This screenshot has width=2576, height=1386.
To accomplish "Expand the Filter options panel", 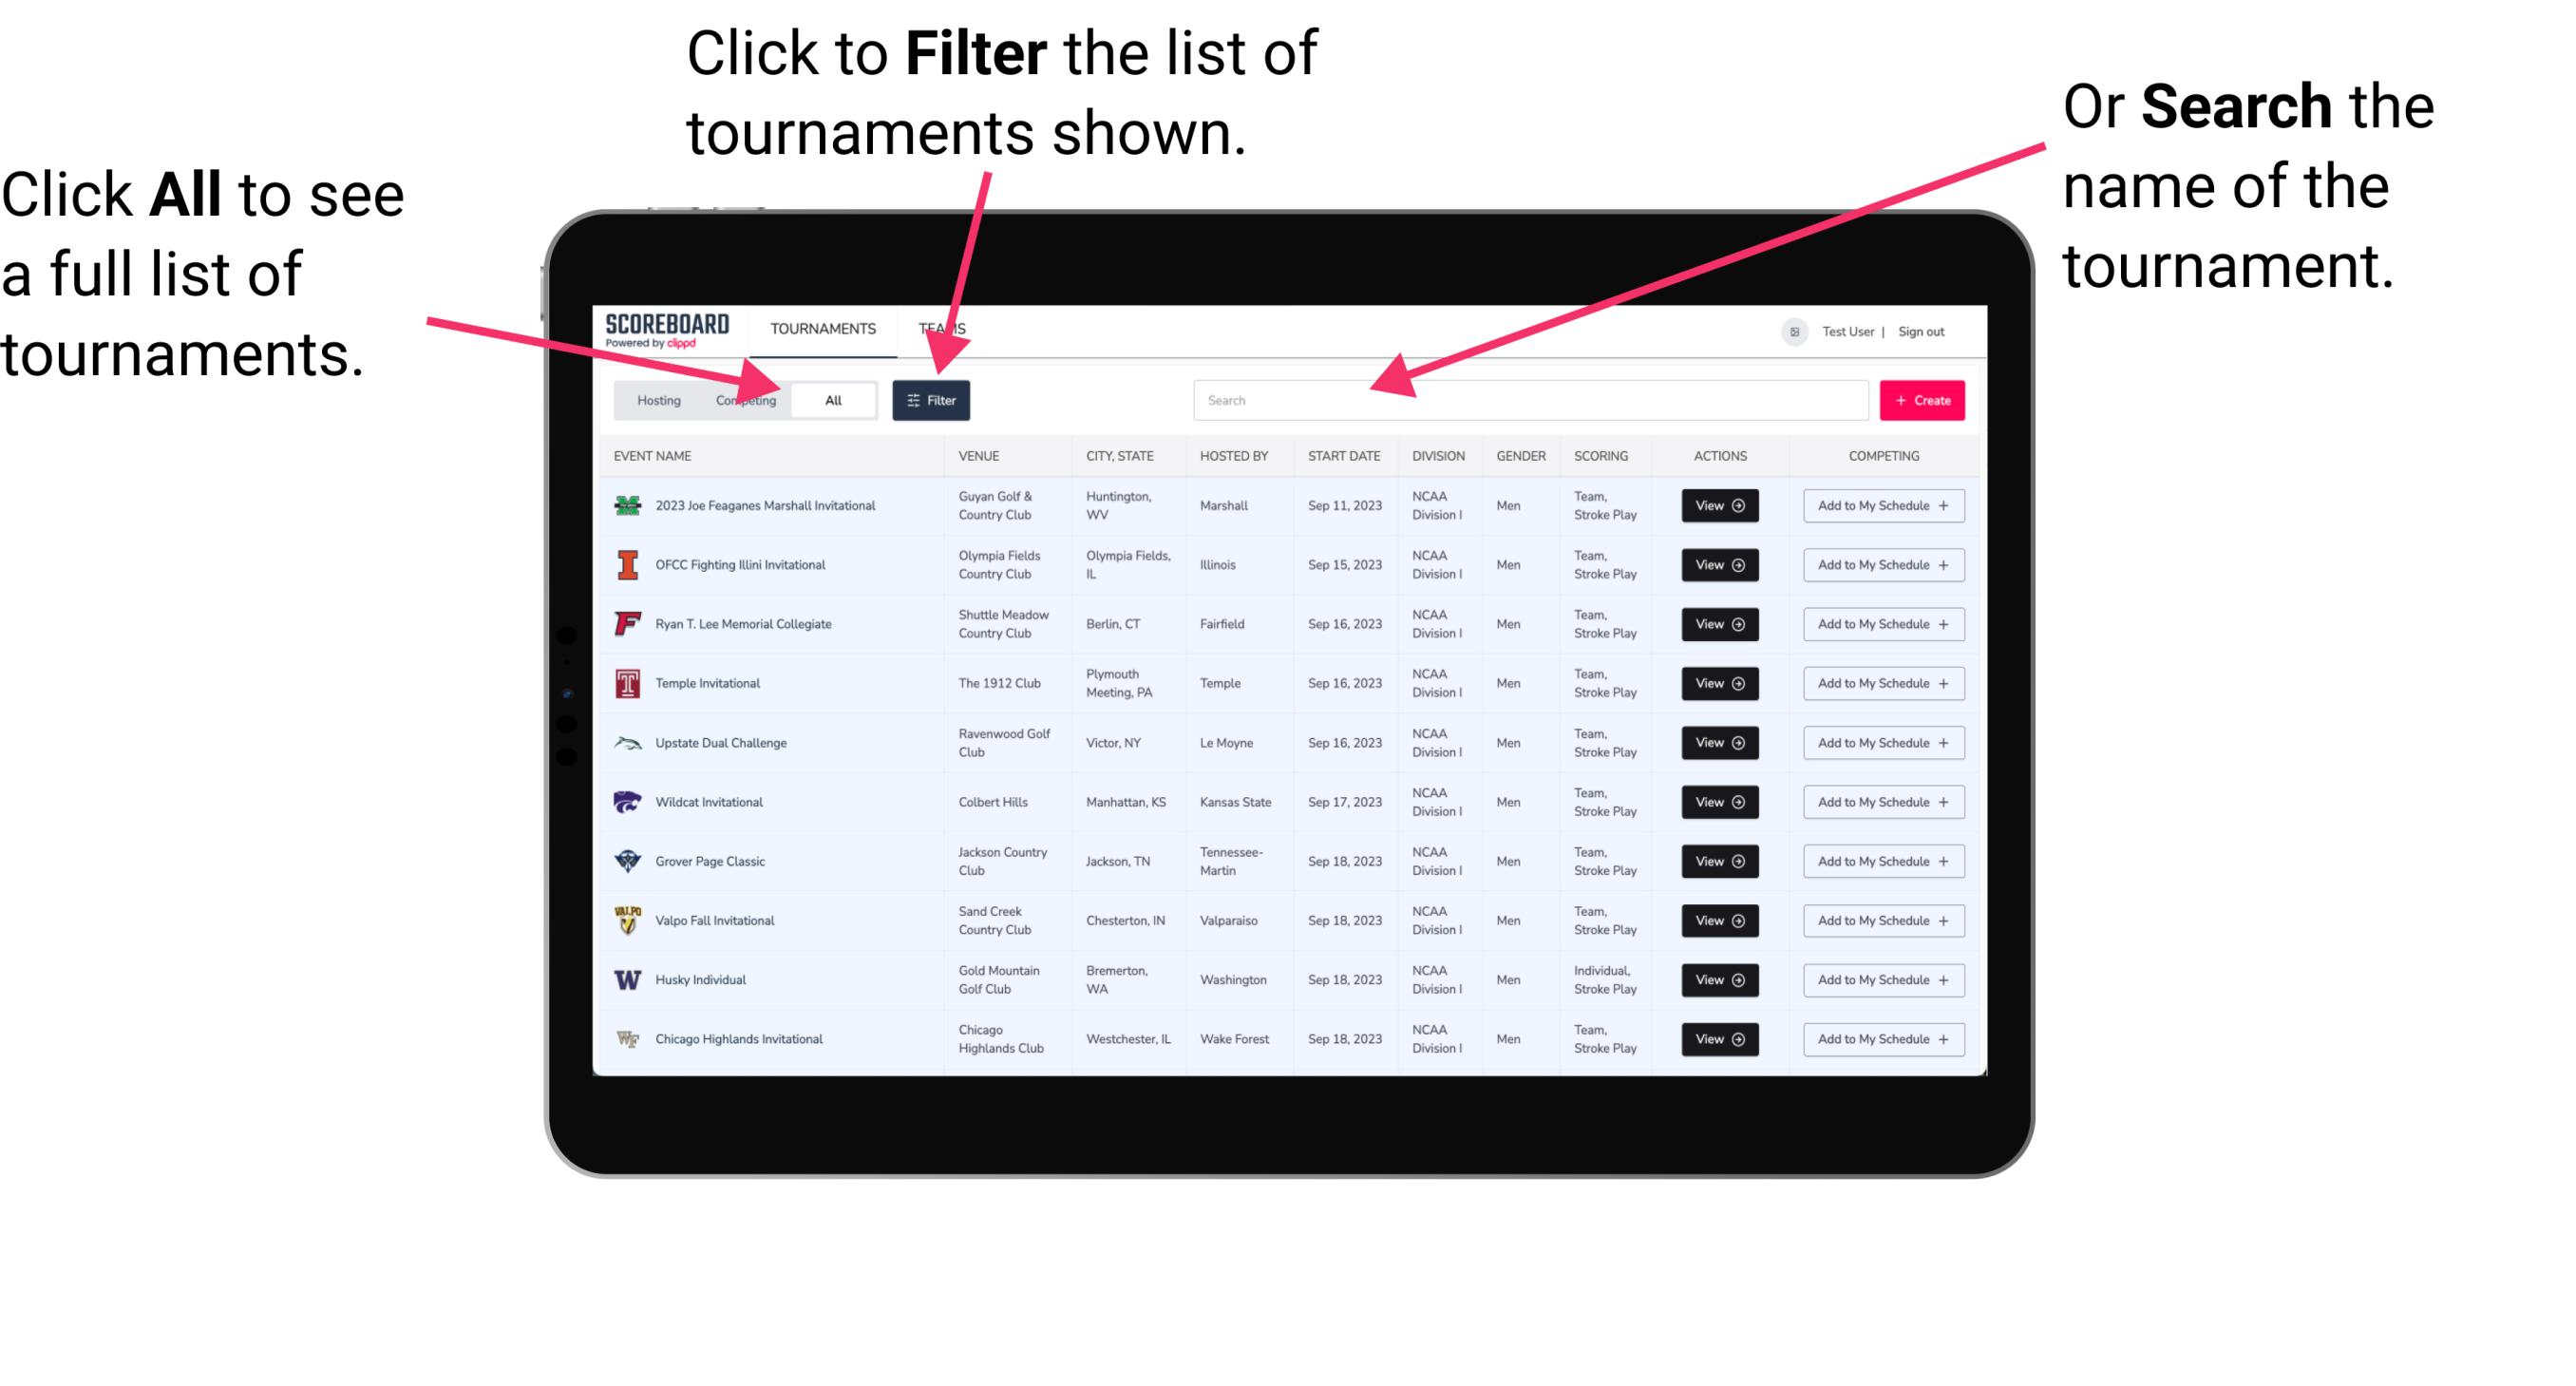I will point(933,399).
